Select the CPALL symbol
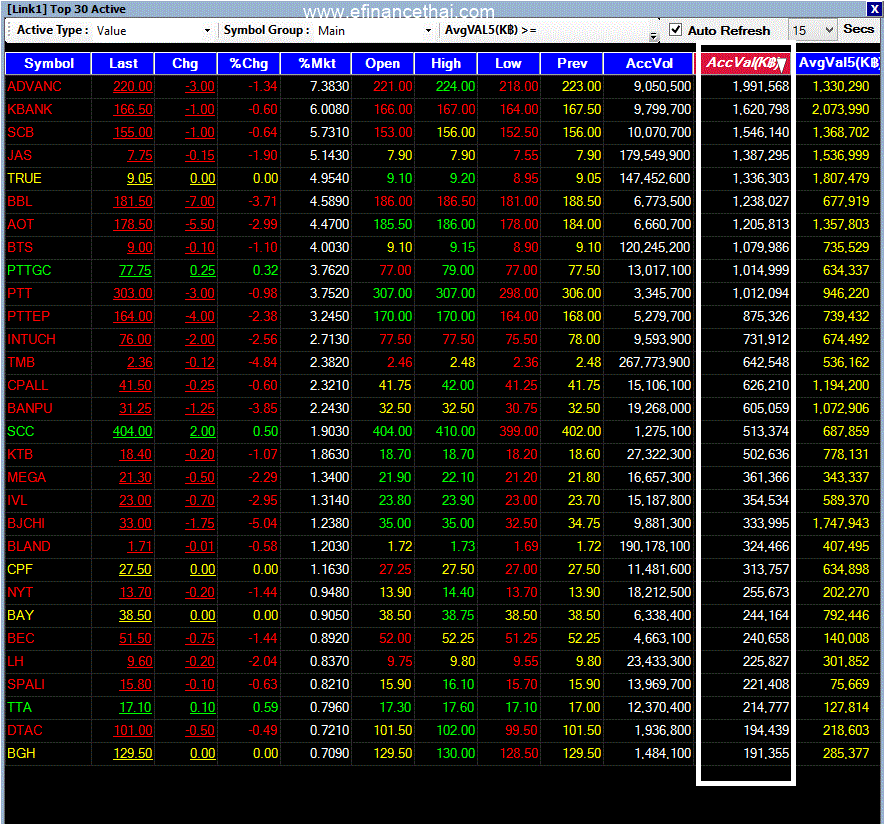The image size is (885, 824). pos(28,385)
